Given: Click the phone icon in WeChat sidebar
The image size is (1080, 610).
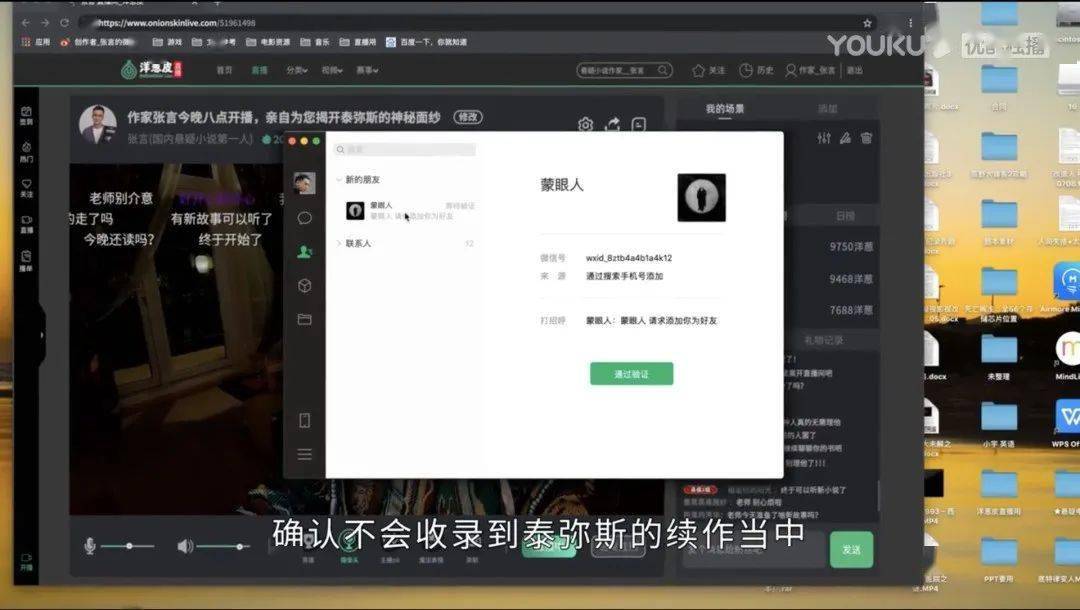Looking at the screenshot, I should click(304, 420).
